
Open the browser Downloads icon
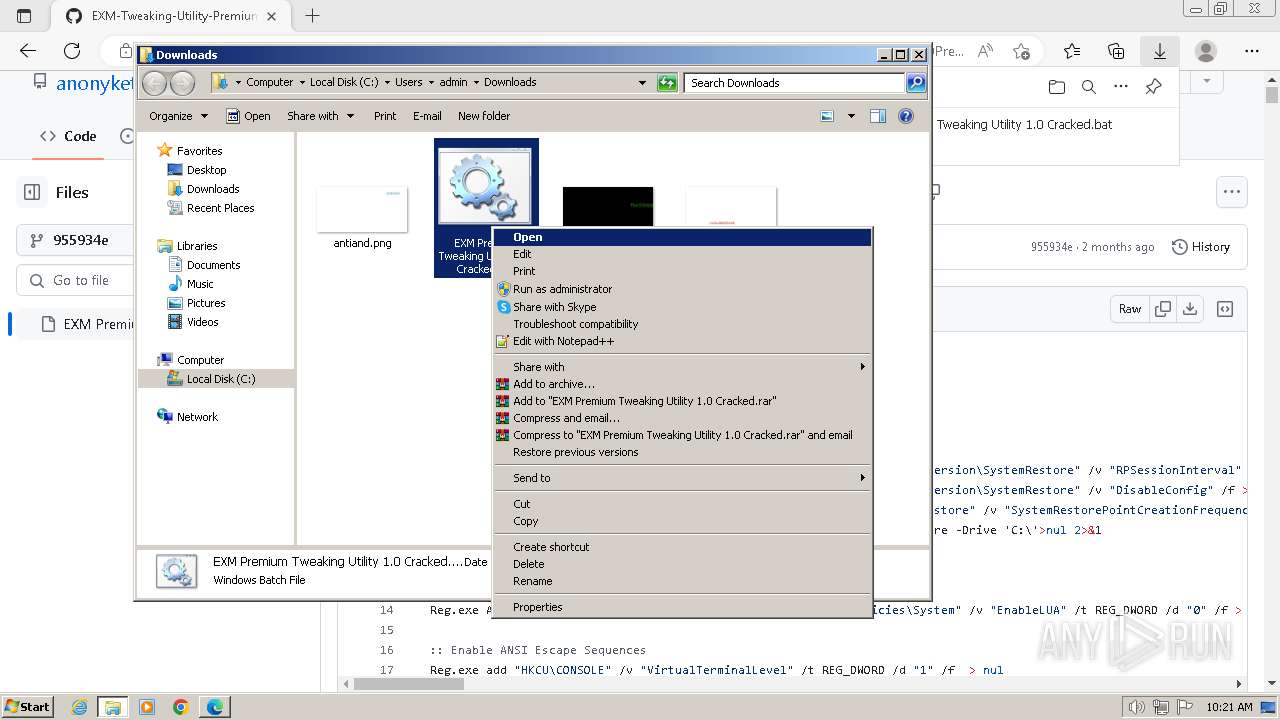point(1160,51)
